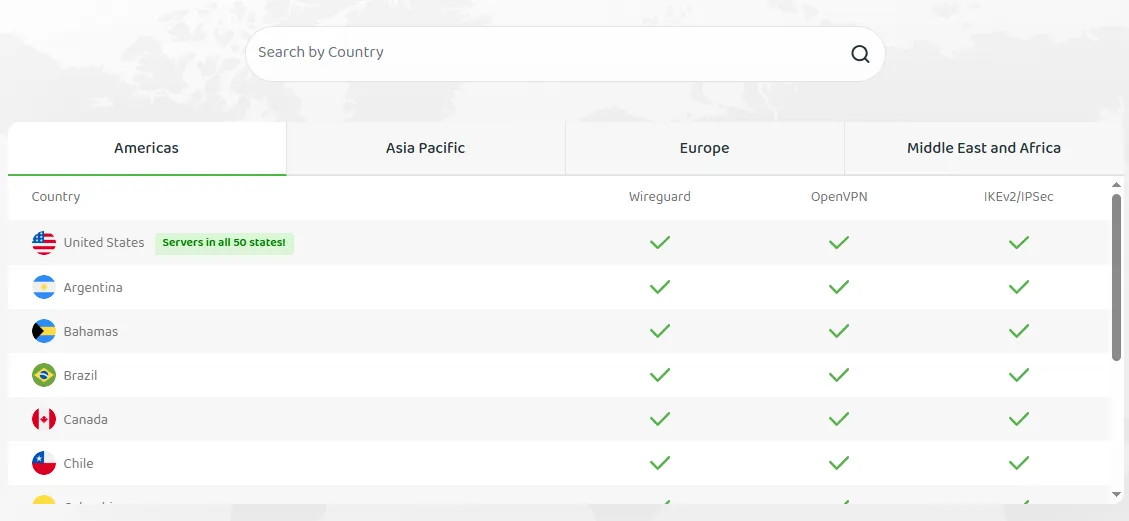The width and height of the screenshot is (1129, 521).
Task: Click Argentina IKEv2/IPSec checkmark
Action: coord(1018,287)
